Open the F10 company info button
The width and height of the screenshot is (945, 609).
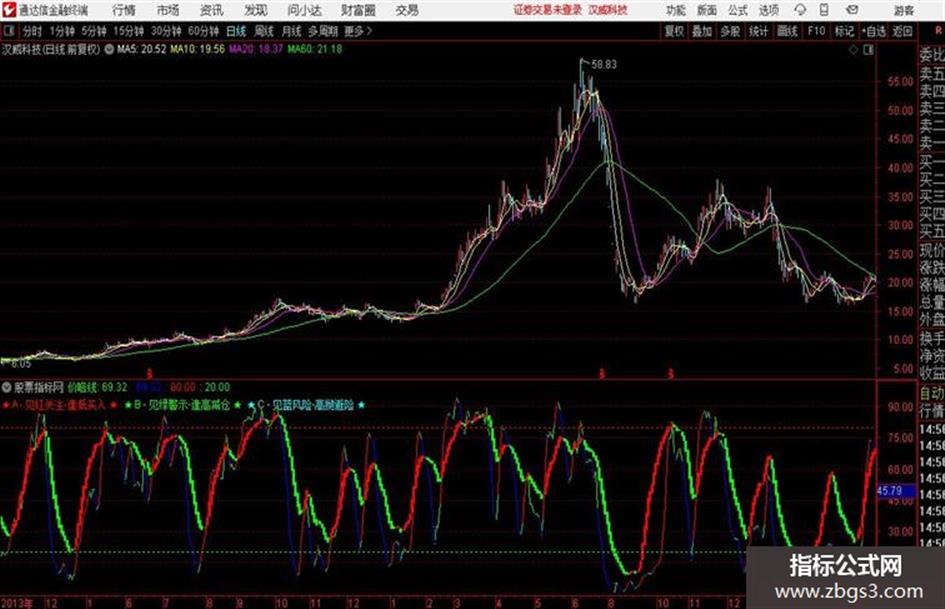point(816,31)
